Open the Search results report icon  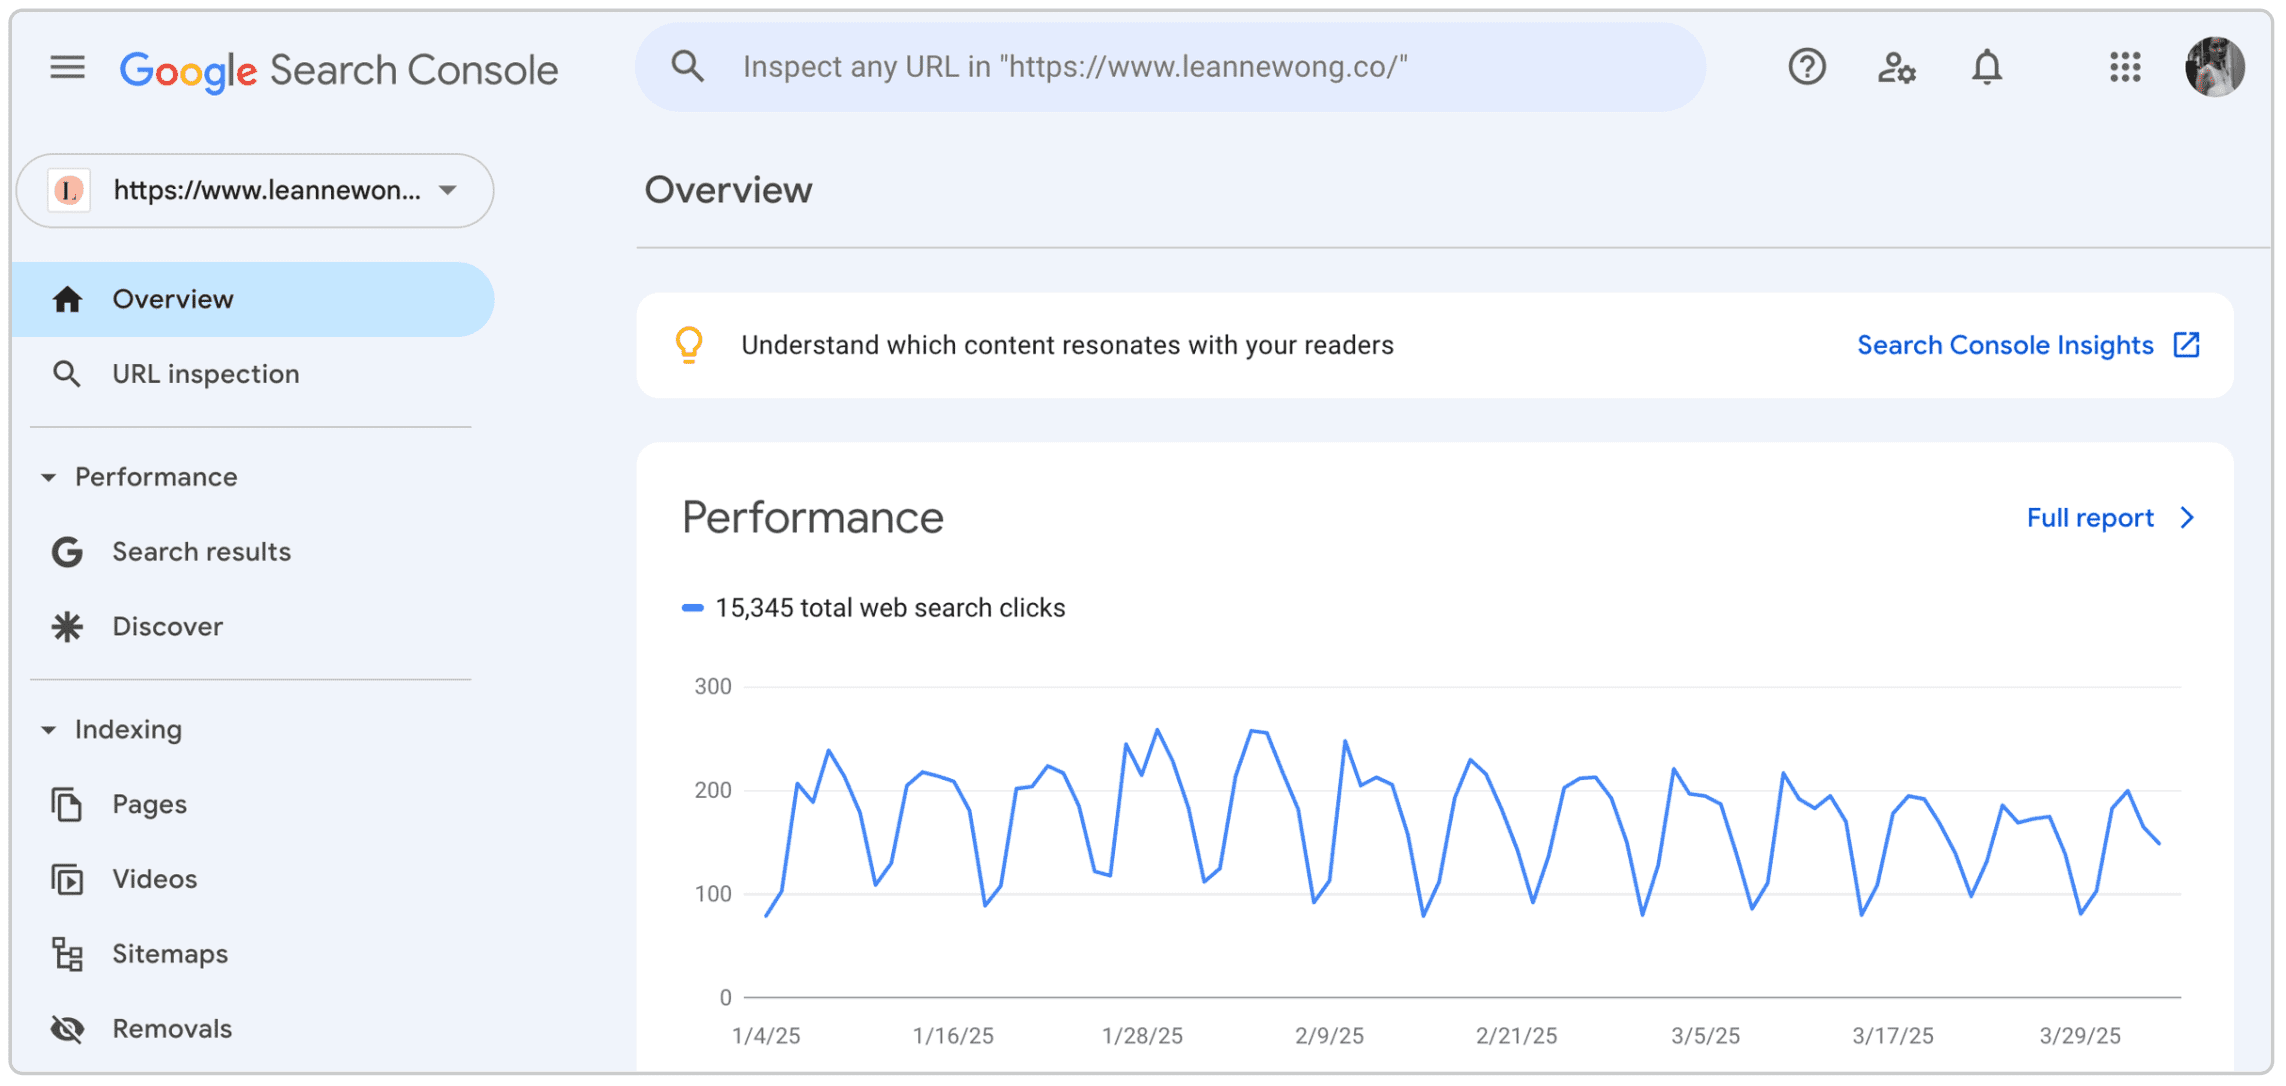tap(66, 551)
